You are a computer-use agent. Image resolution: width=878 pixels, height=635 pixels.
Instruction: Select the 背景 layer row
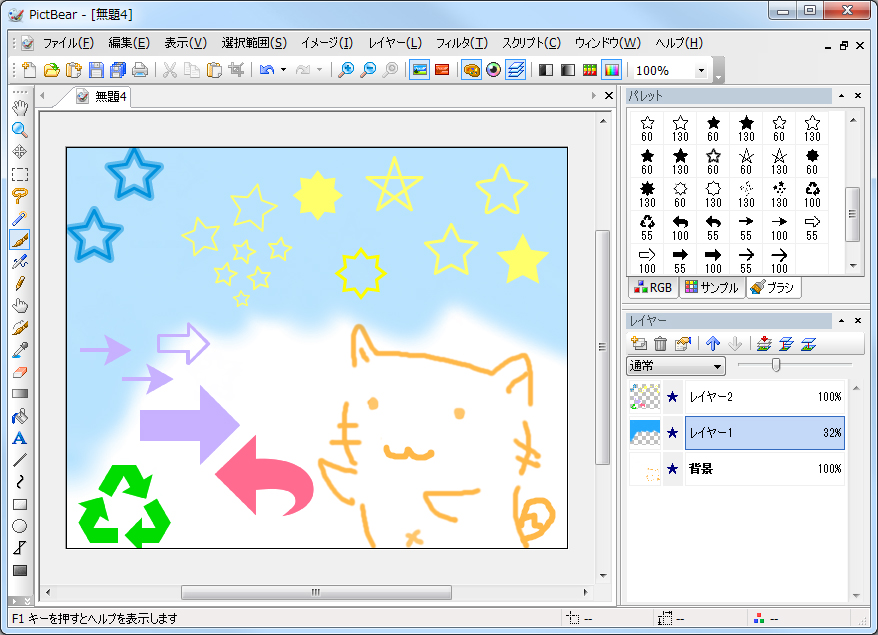(x=736, y=469)
